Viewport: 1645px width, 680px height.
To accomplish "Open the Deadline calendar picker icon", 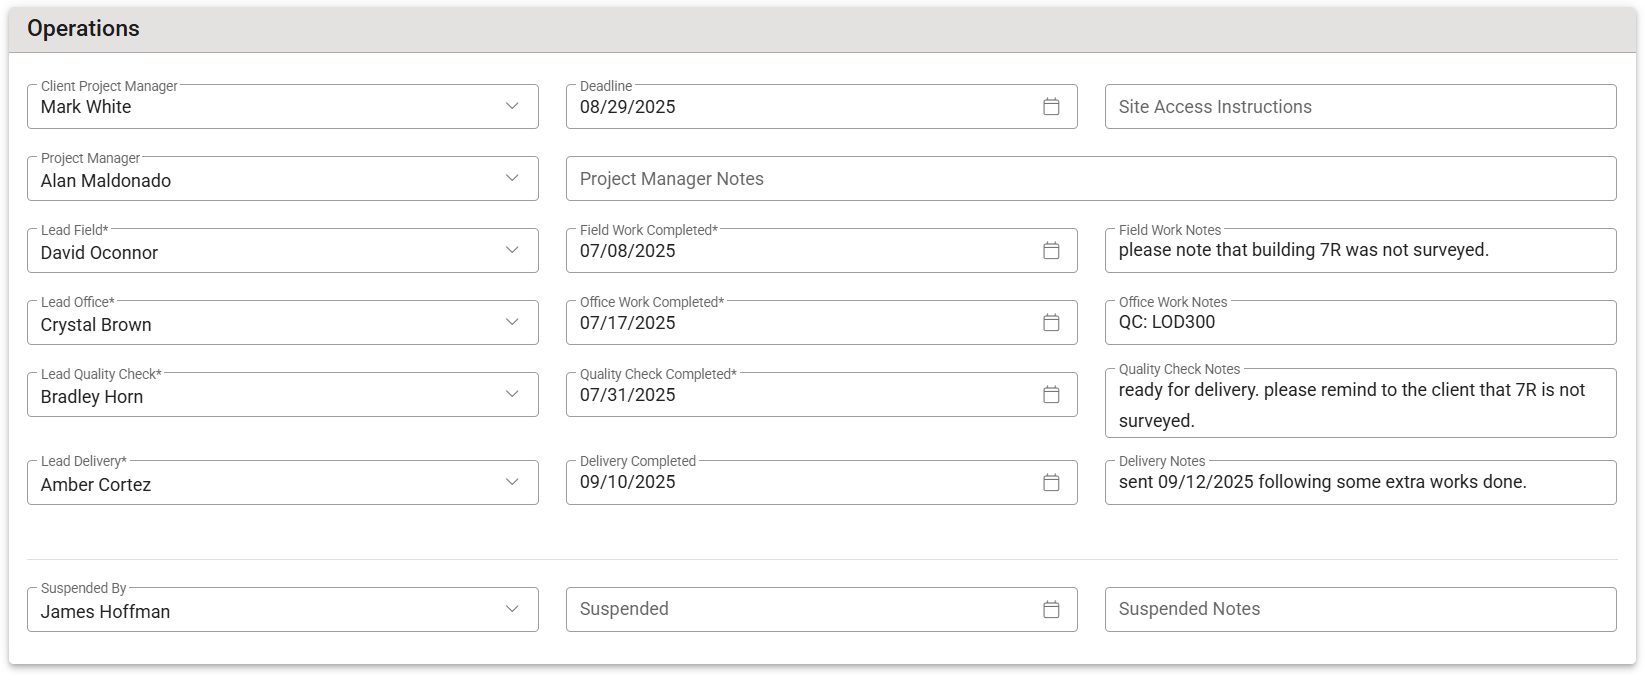I will coord(1051,107).
